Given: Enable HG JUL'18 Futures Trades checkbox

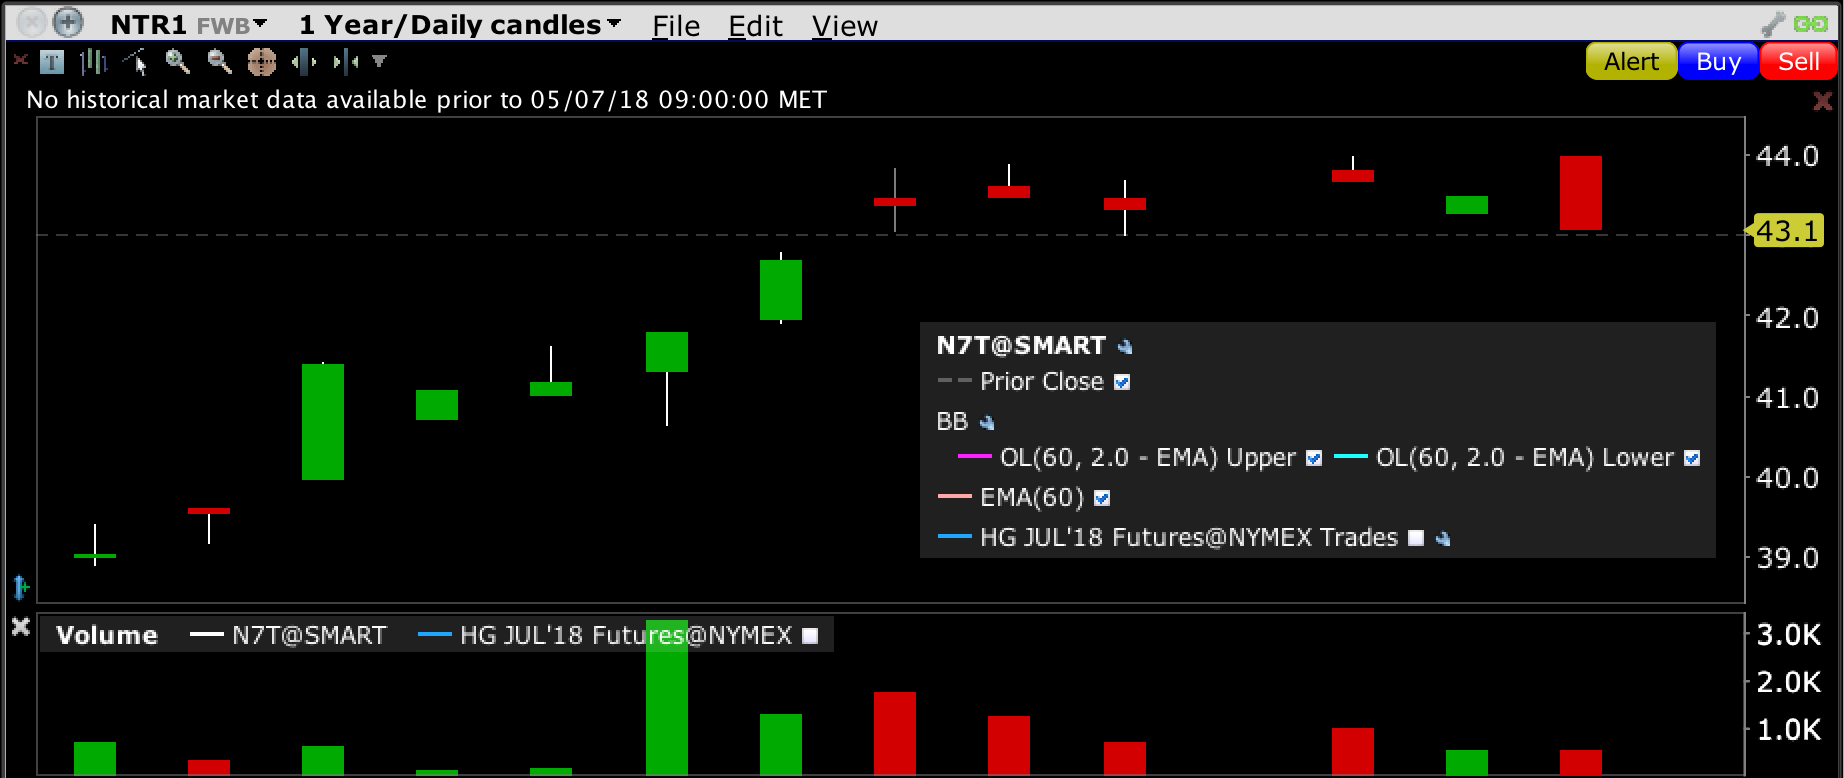Looking at the screenshot, I should pyautogui.click(x=1416, y=538).
